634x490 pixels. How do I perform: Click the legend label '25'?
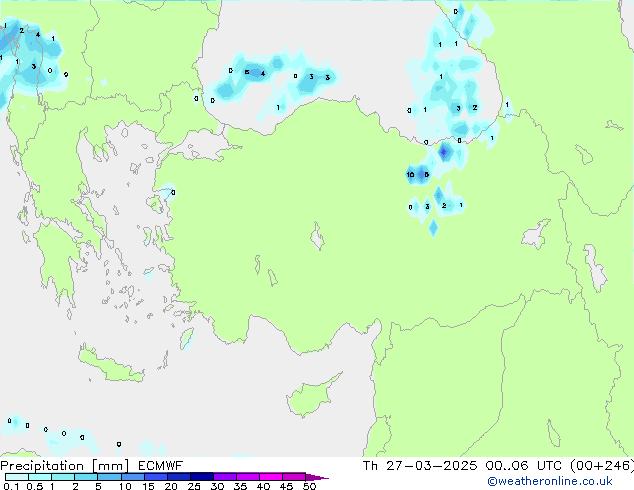click(194, 486)
